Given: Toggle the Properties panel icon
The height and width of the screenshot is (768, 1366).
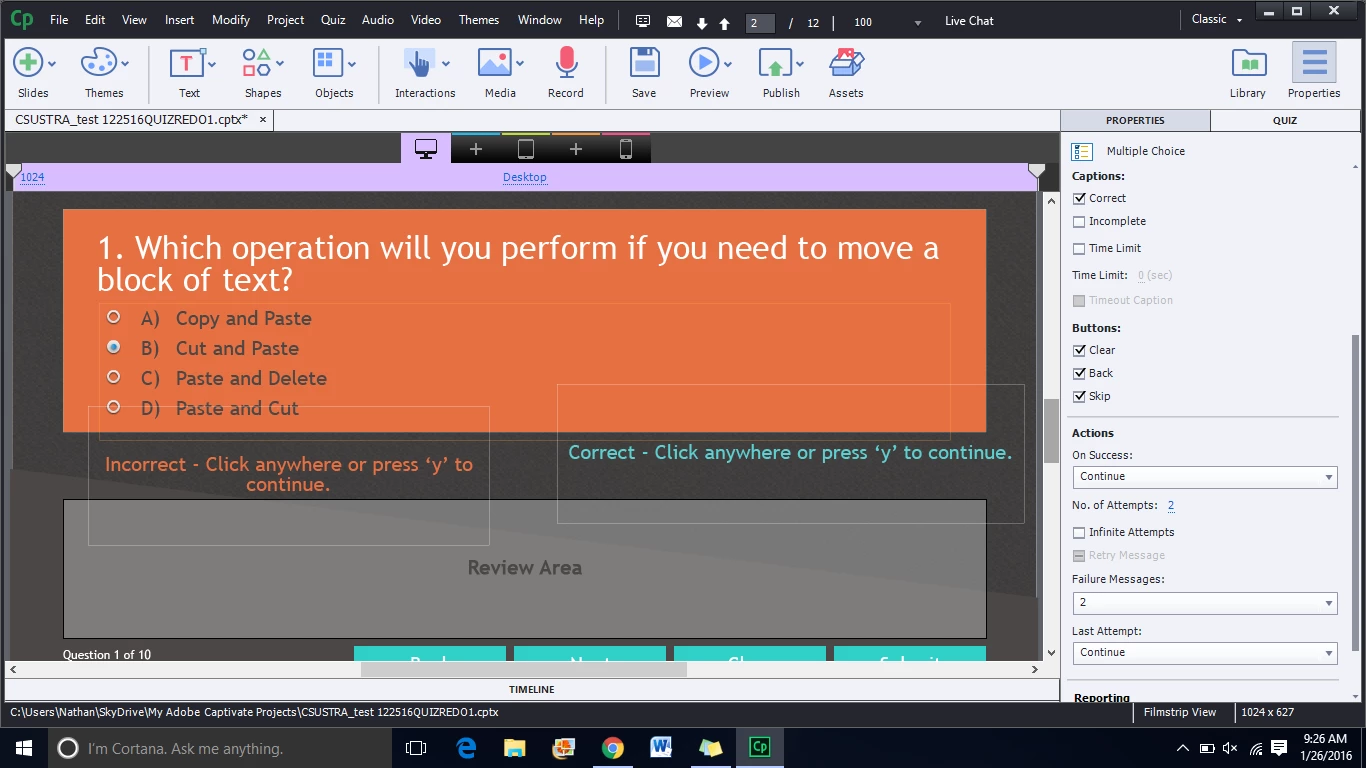Looking at the screenshot, I should tap(1314, 62).
